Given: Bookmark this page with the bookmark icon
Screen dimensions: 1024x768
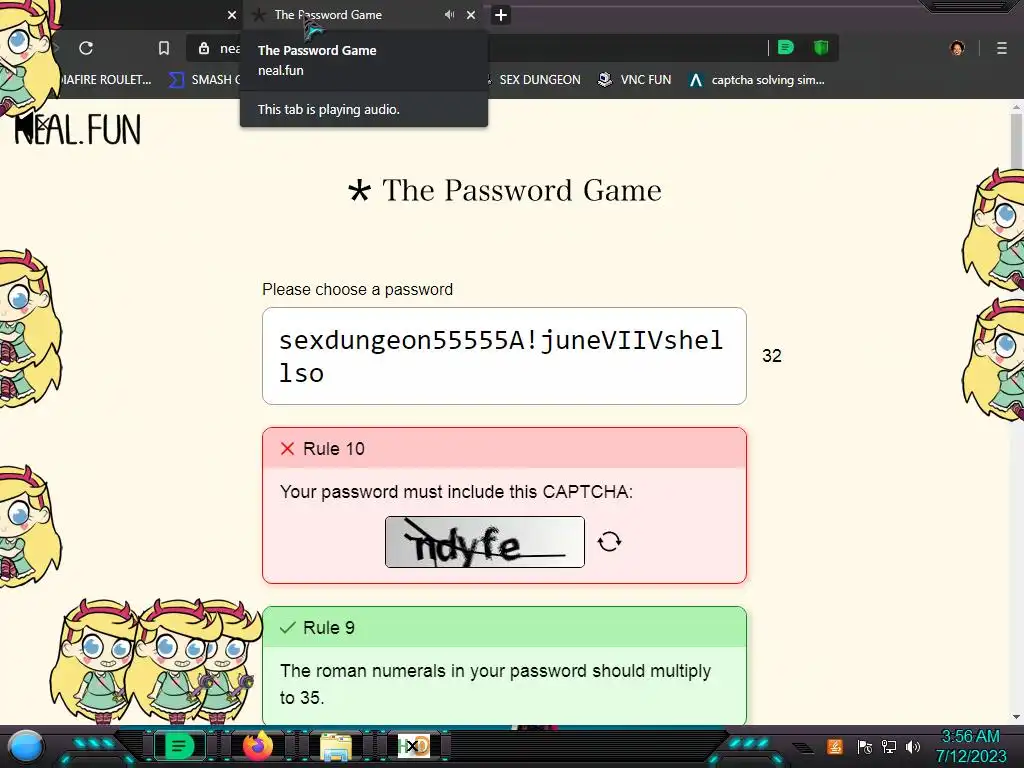Looking at the screenshot, I should (164, 48).
